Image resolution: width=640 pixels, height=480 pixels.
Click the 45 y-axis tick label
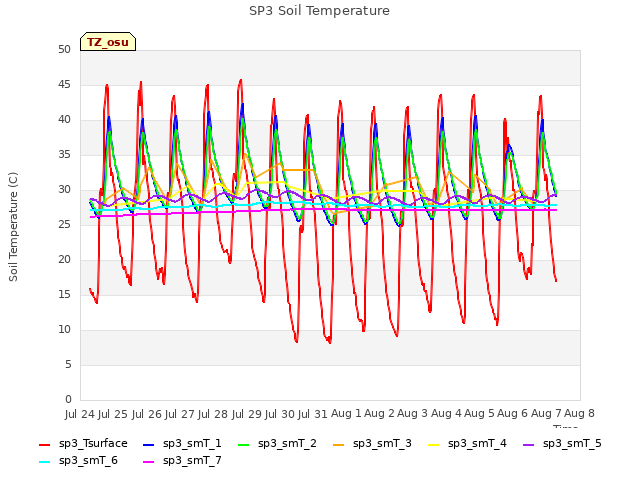[x=64, y=85]
